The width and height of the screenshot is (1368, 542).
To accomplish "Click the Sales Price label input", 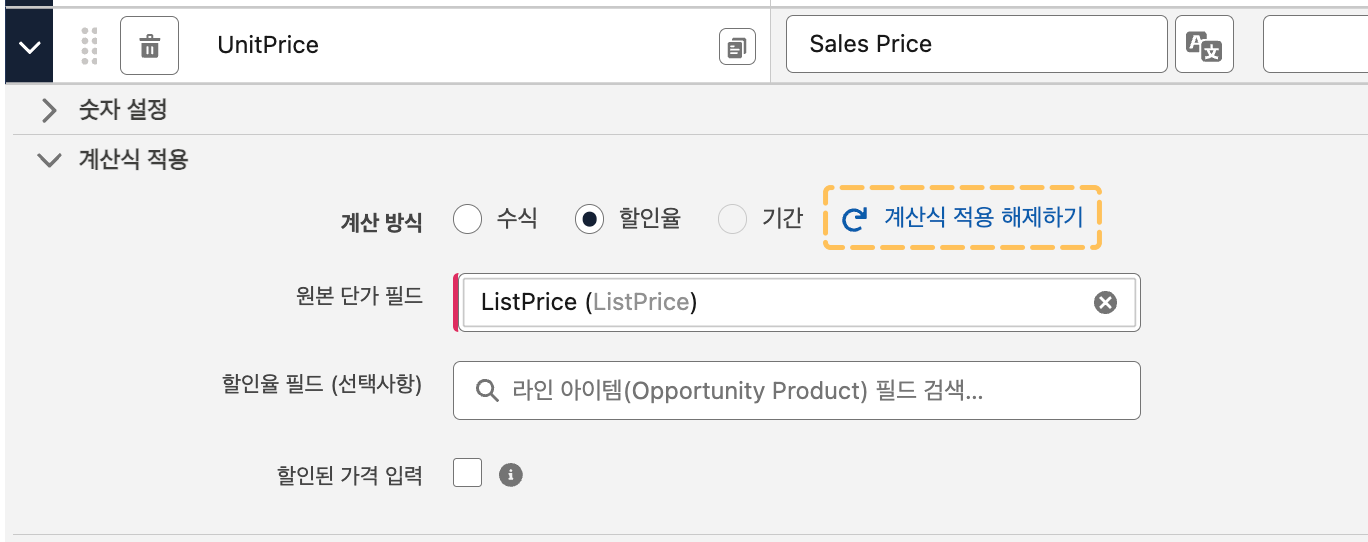I will point(976,44).
